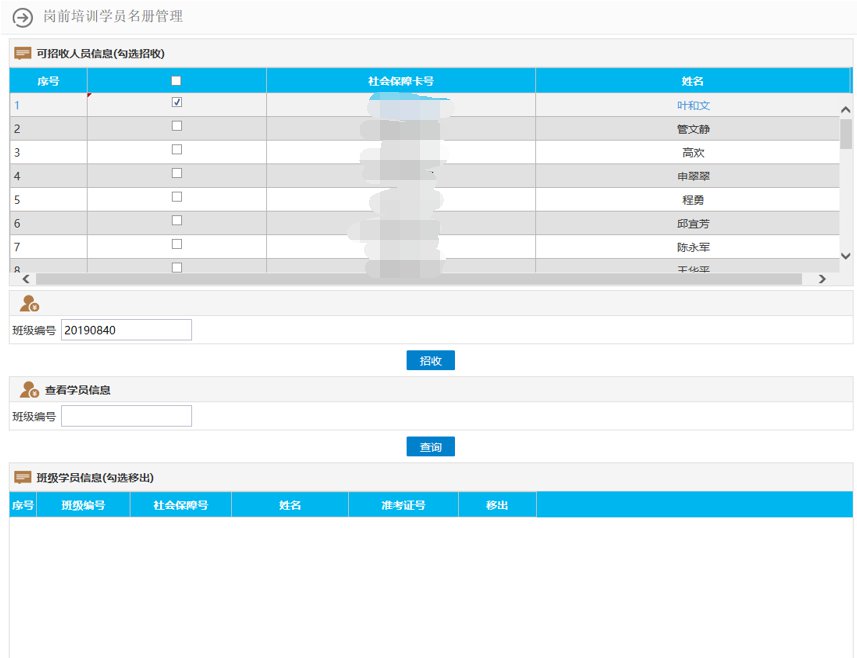Click the 招收 button
The image size is (857, 658).
[431, 361]
